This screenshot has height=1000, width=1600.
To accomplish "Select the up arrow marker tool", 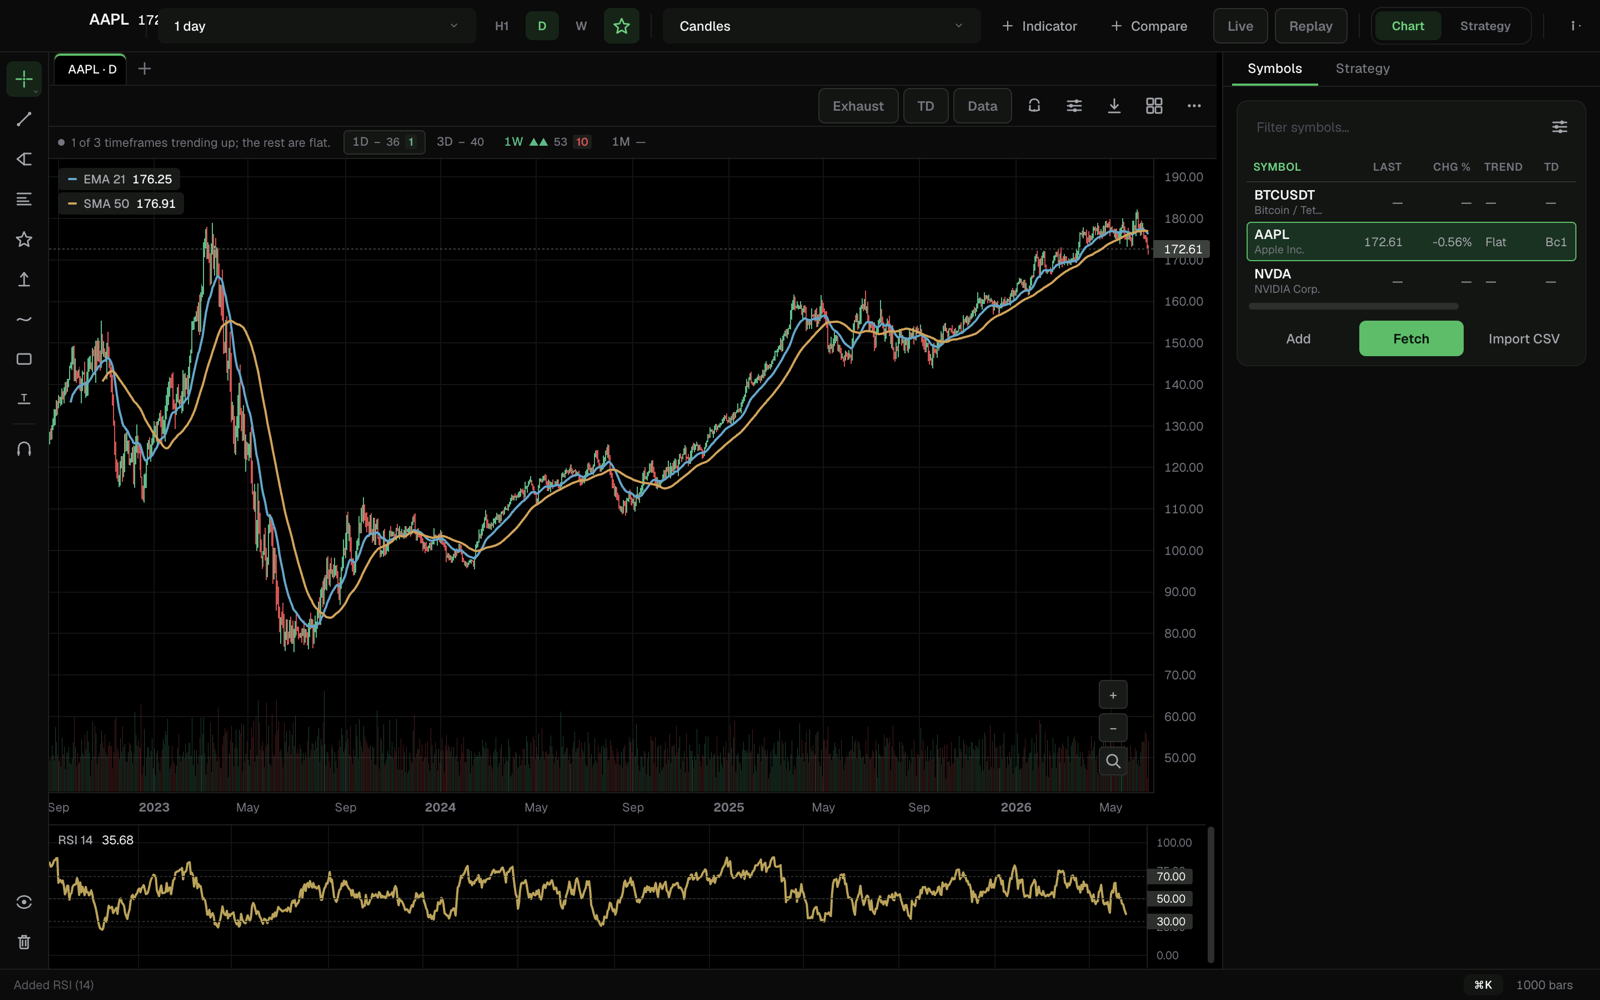I will [24, 279].
